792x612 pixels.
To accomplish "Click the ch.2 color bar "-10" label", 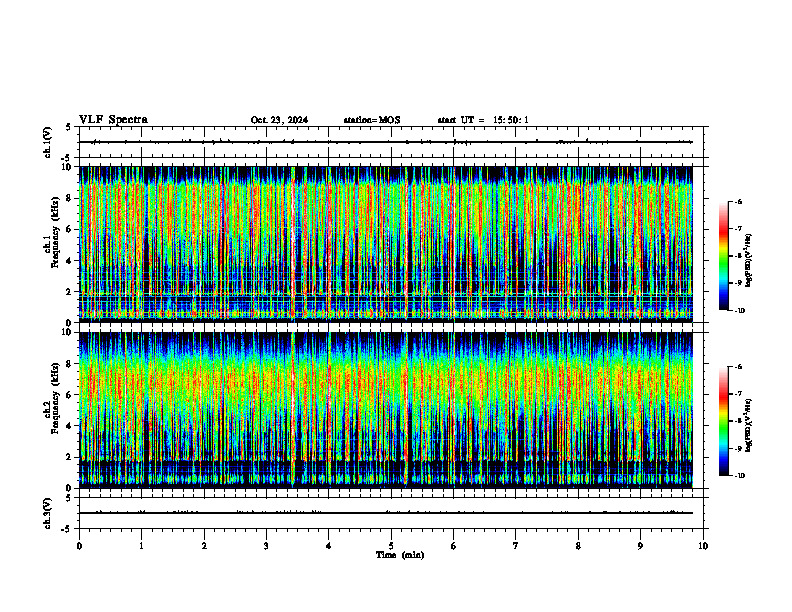I will pyautogui.click(x=739, y=476).
